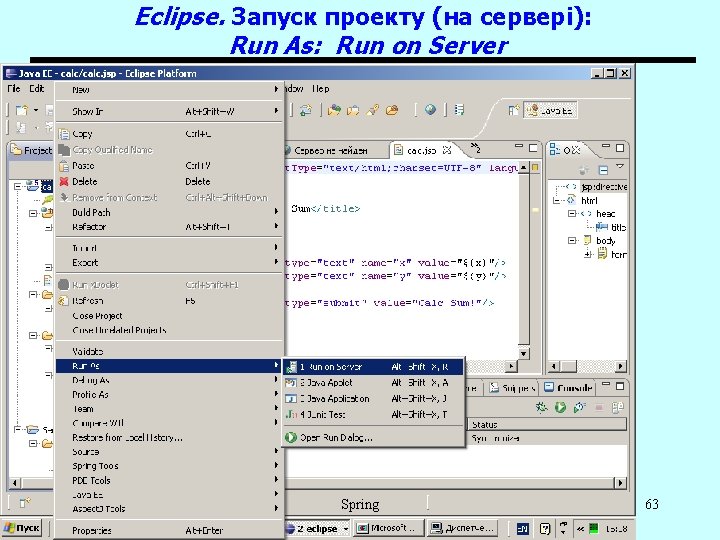The height and width of the screenshot is (540, 720).
Task: Select Paste in context menu
Action: [x=169, y=166]
